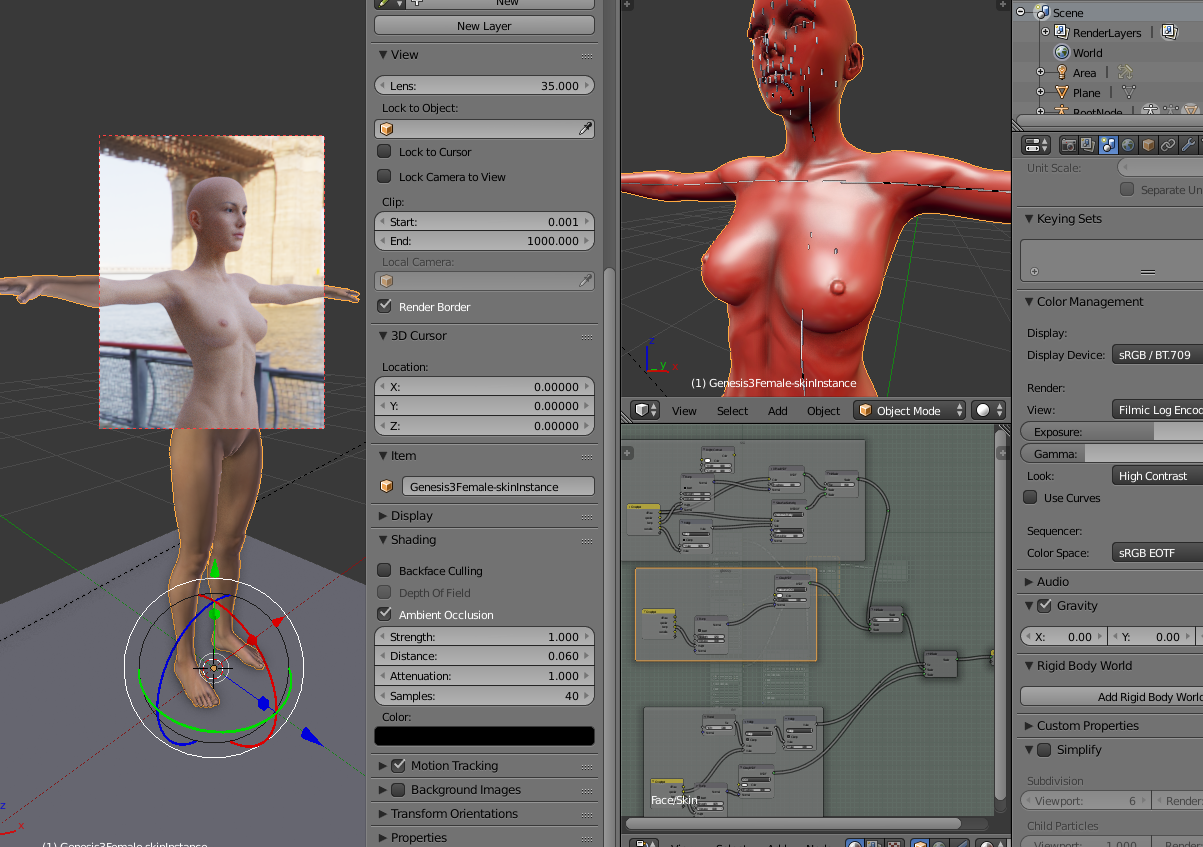Open the Select menu in viewport header
1203x847 pixels.
(x=732, y=411)
